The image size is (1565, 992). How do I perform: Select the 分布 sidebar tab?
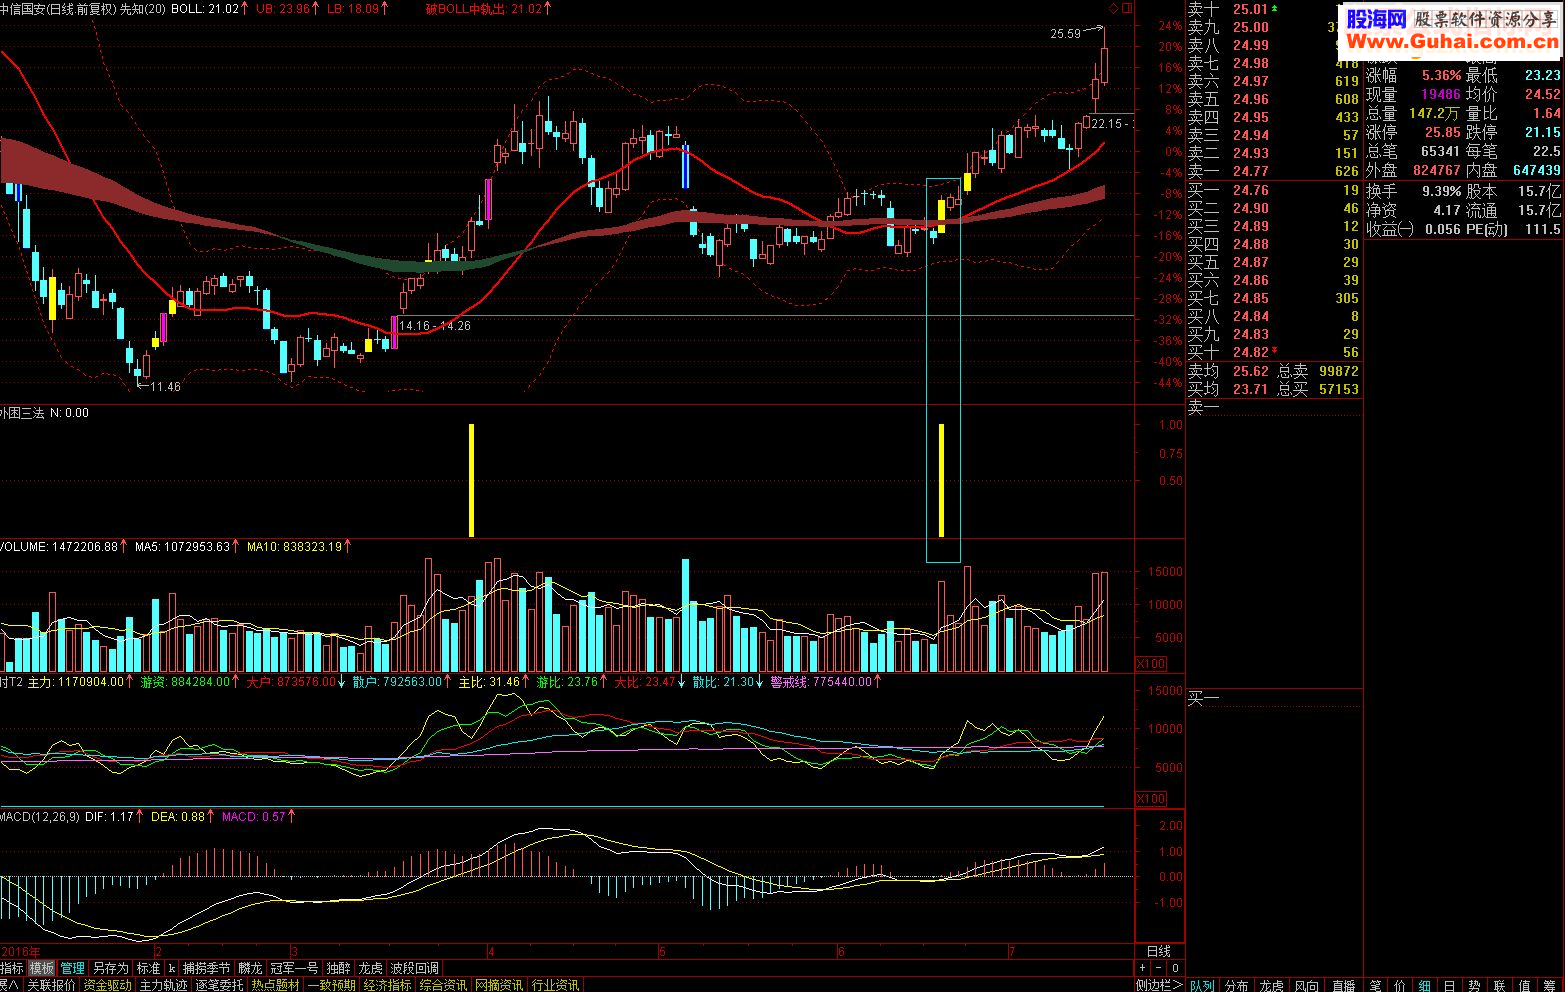coord(1236,985)
